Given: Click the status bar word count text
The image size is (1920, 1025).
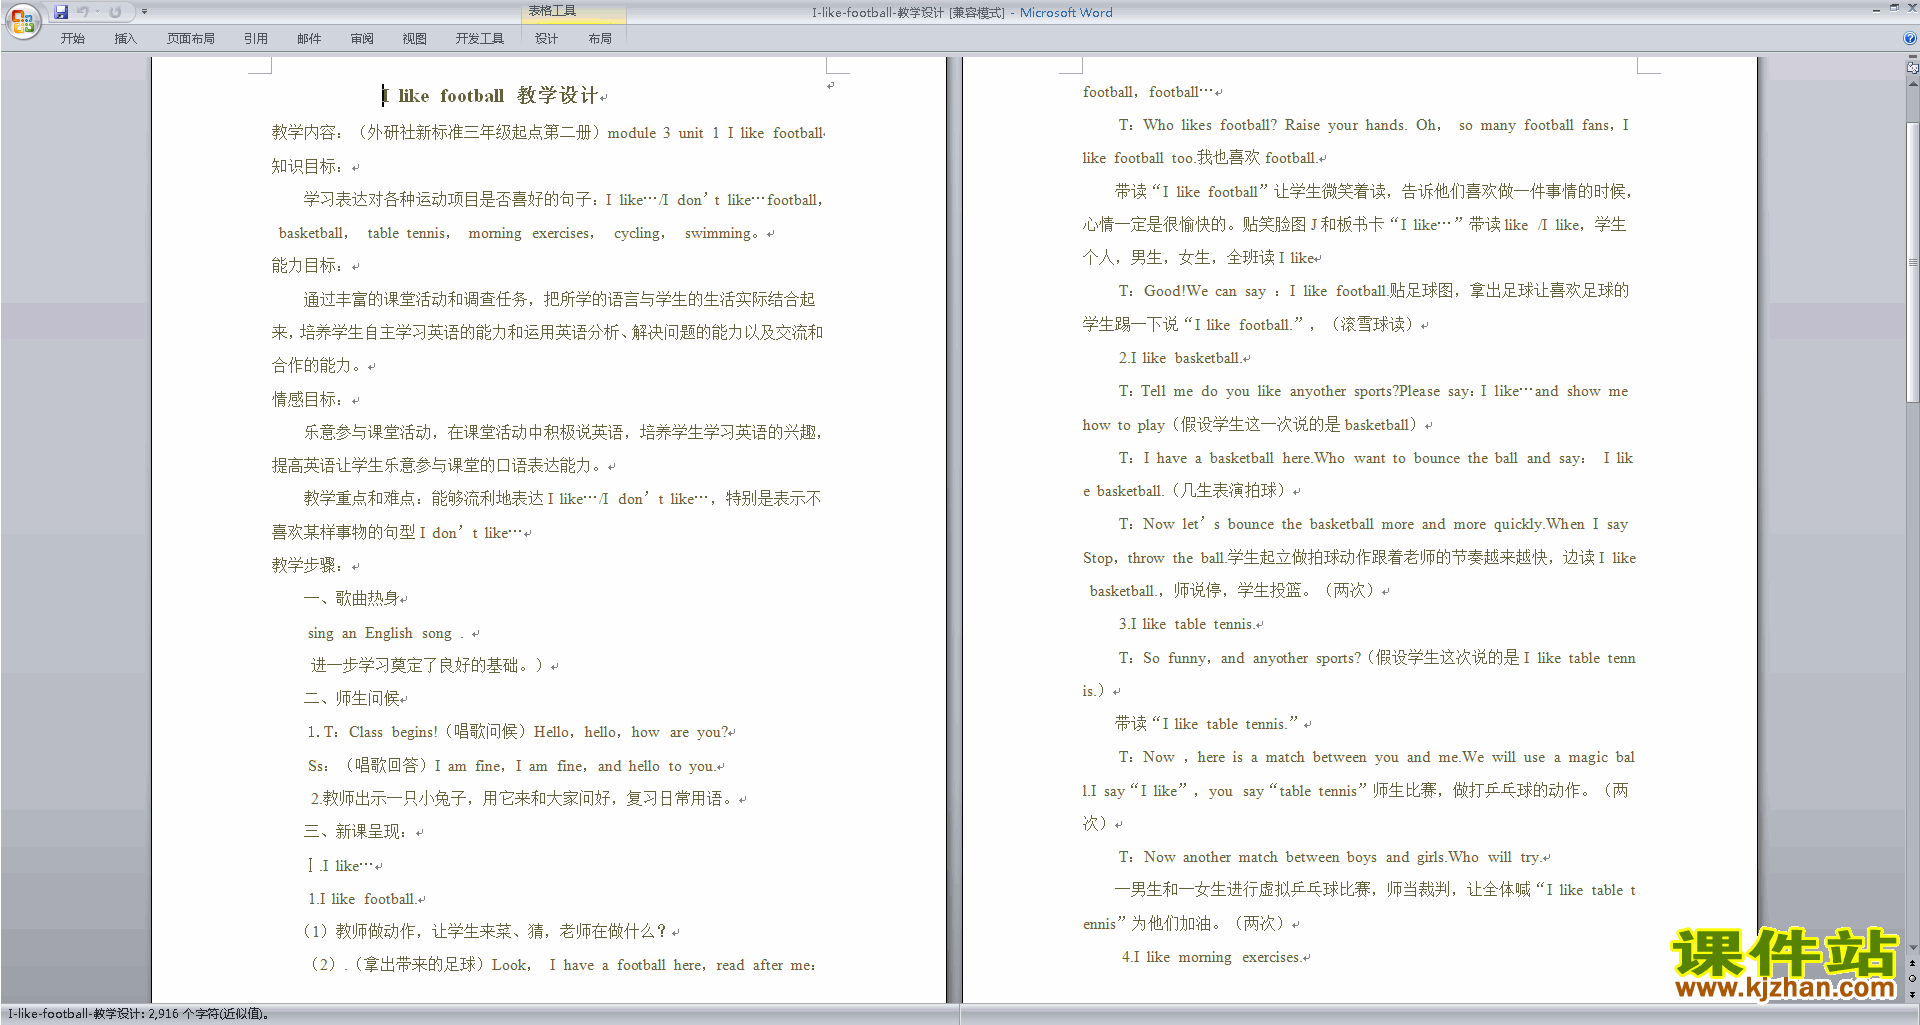Looking at the screenshot, I should 138,1014.
